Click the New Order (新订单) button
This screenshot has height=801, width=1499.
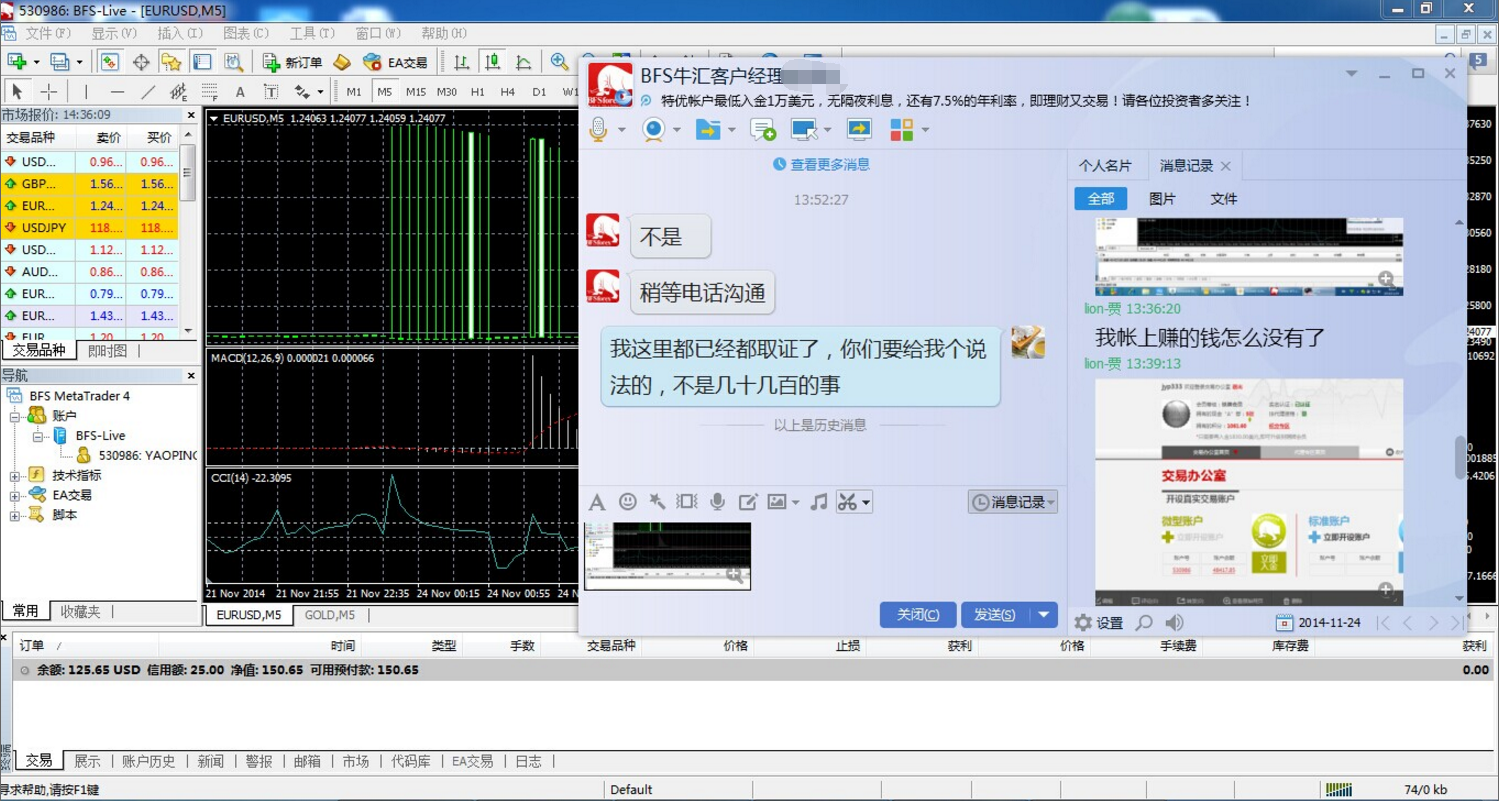point(293,62)
